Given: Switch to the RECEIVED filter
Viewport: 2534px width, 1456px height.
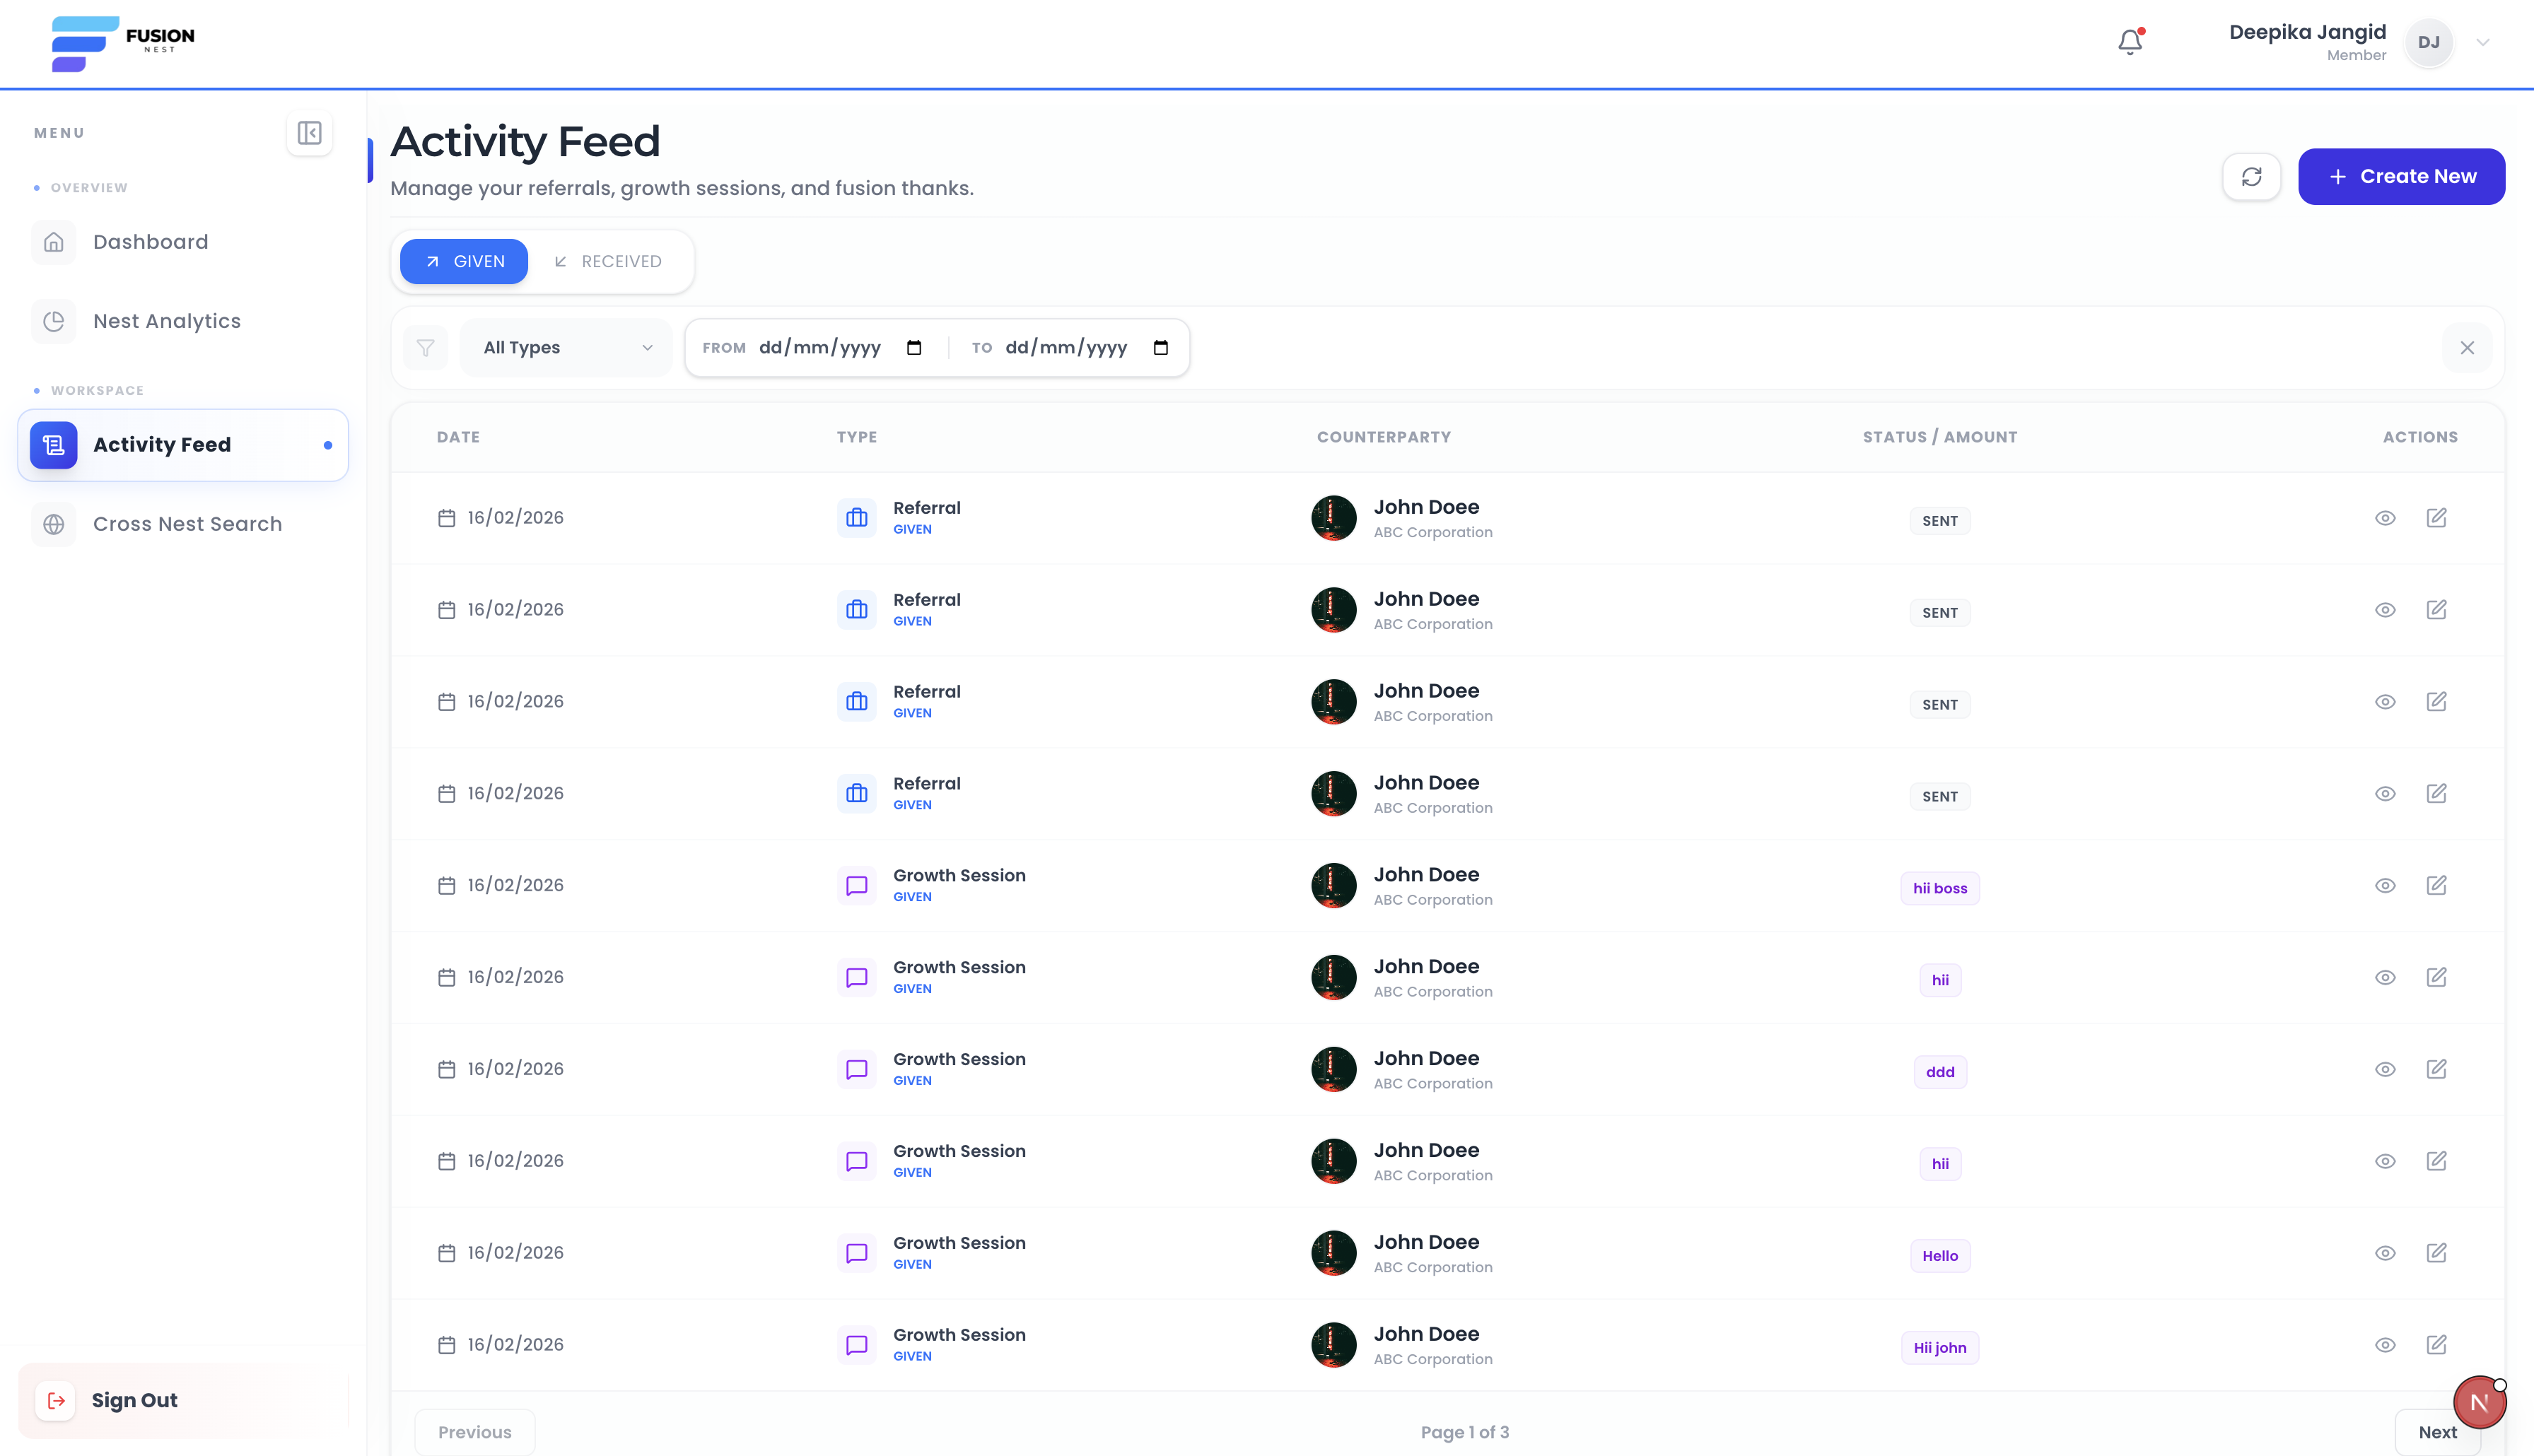Looking at the screenshot, I should [x=609, y=261].
